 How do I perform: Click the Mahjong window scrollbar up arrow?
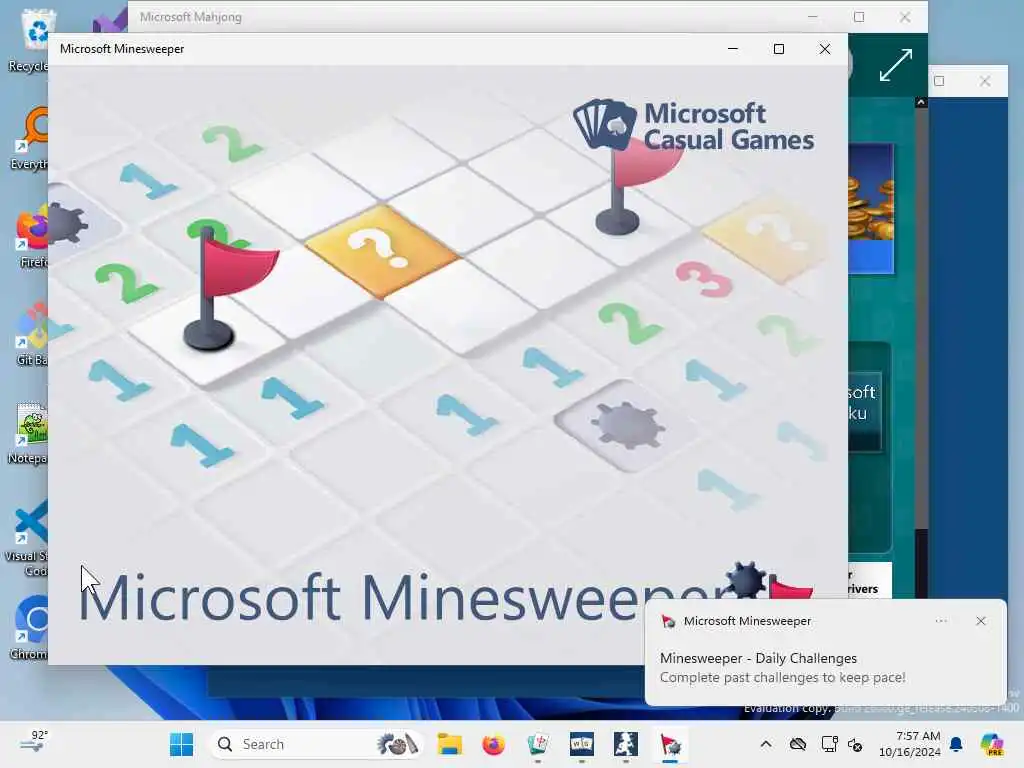(x=921, y=103)
